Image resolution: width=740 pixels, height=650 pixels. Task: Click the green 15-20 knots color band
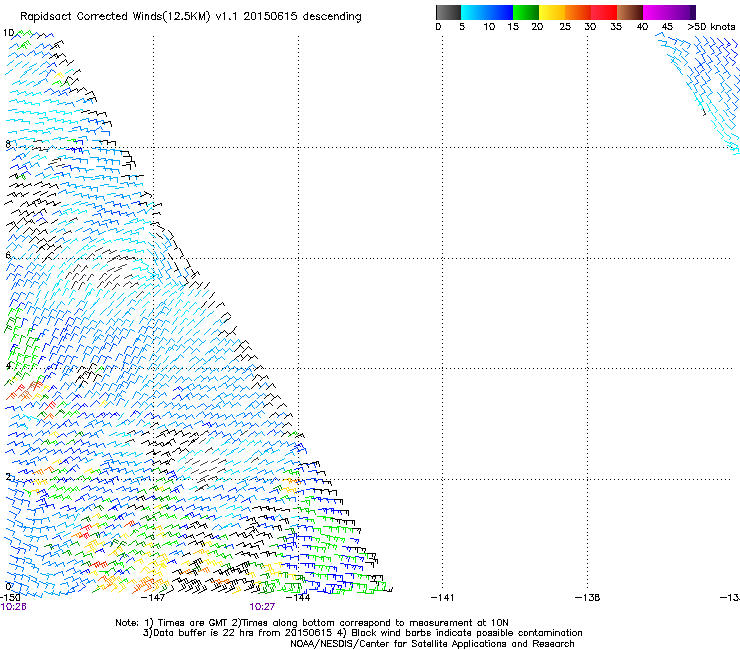526,12
